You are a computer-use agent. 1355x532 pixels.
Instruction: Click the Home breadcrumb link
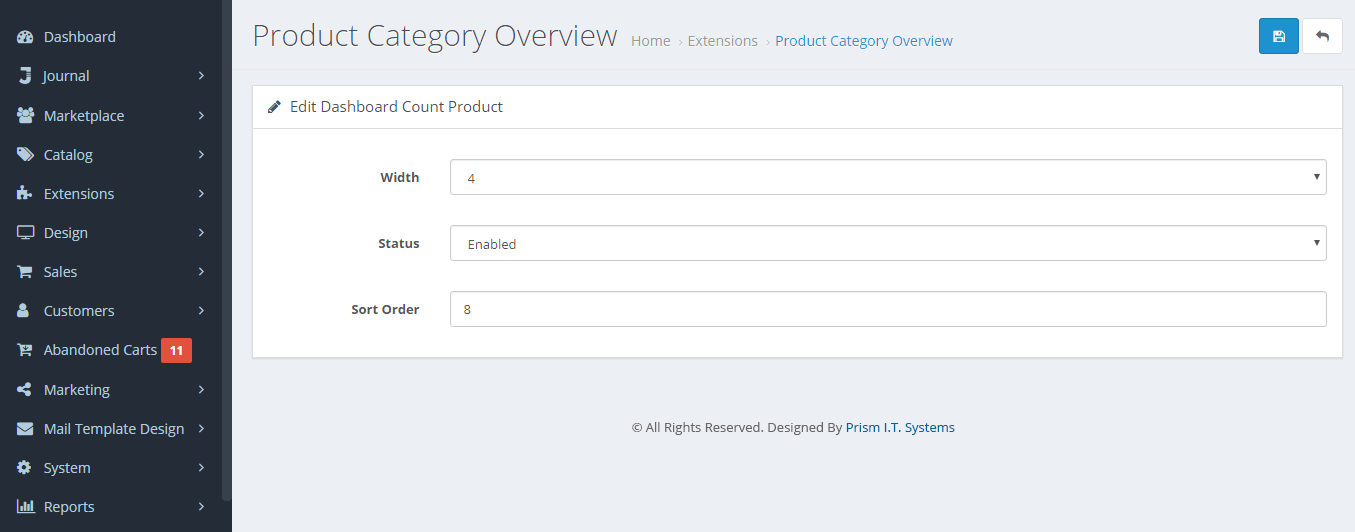[x=651, y=41]
